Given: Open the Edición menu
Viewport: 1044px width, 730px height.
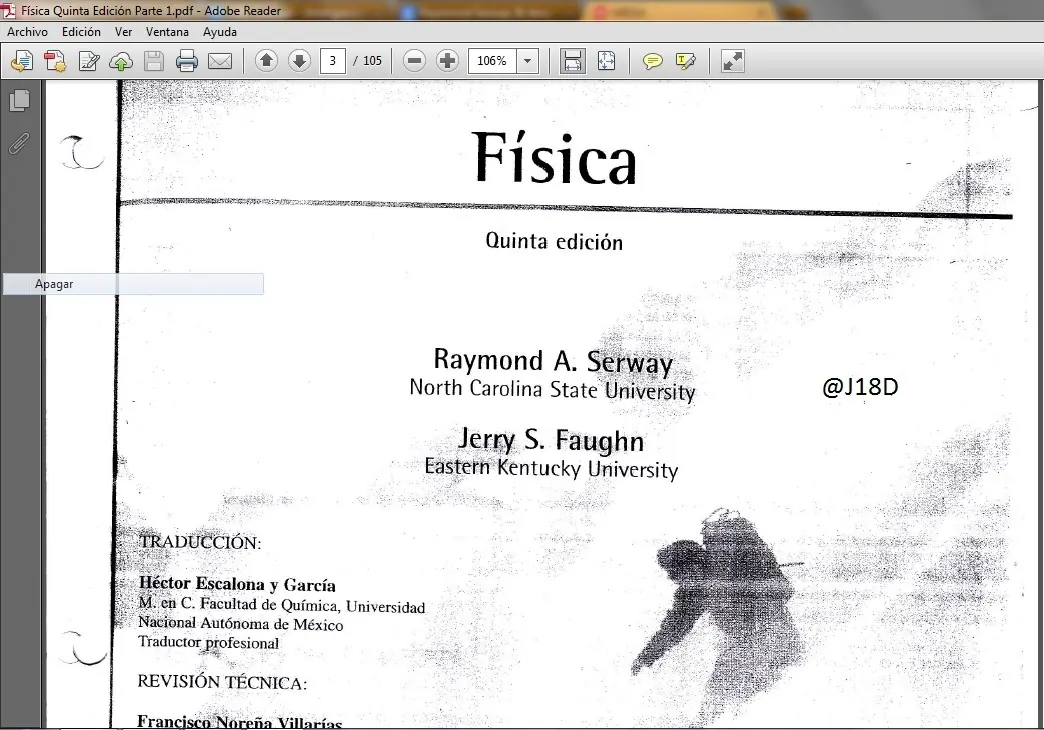Looking at the screenshot, I should point(81,31).
